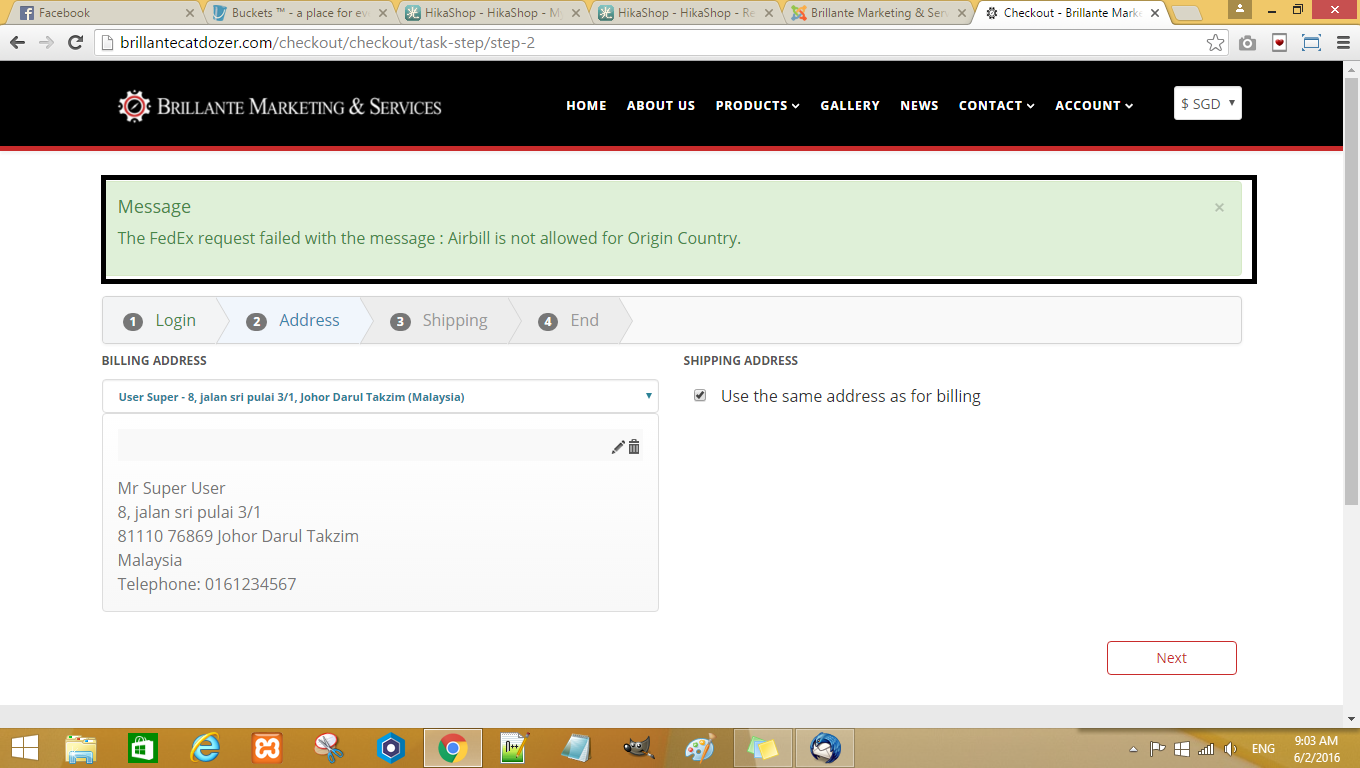The height and width of the screenshot is (768, 1360).
Task: Close the Facebook tab
Action: pyautogui.click(x=190, y=13)
